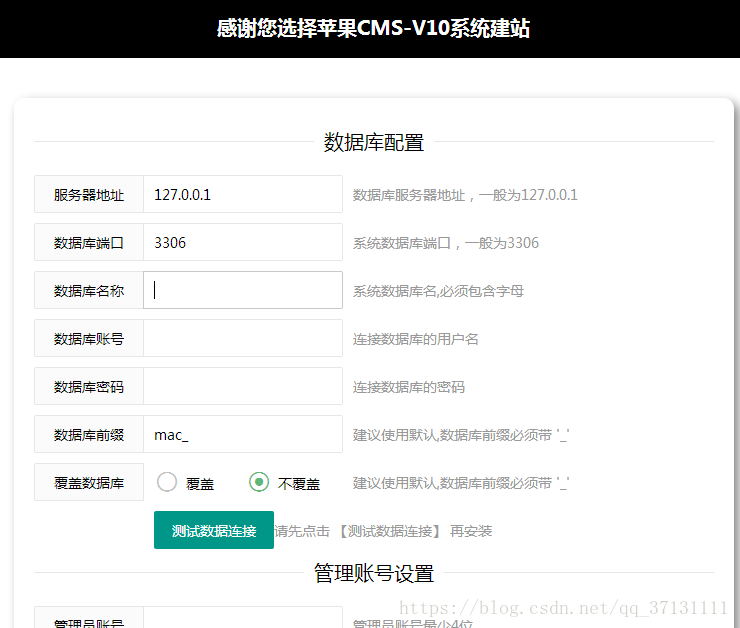This screenshot has height=628, width=740.
Task: Click the 覆盖数据库 field label
Action: tap(89, 483)
